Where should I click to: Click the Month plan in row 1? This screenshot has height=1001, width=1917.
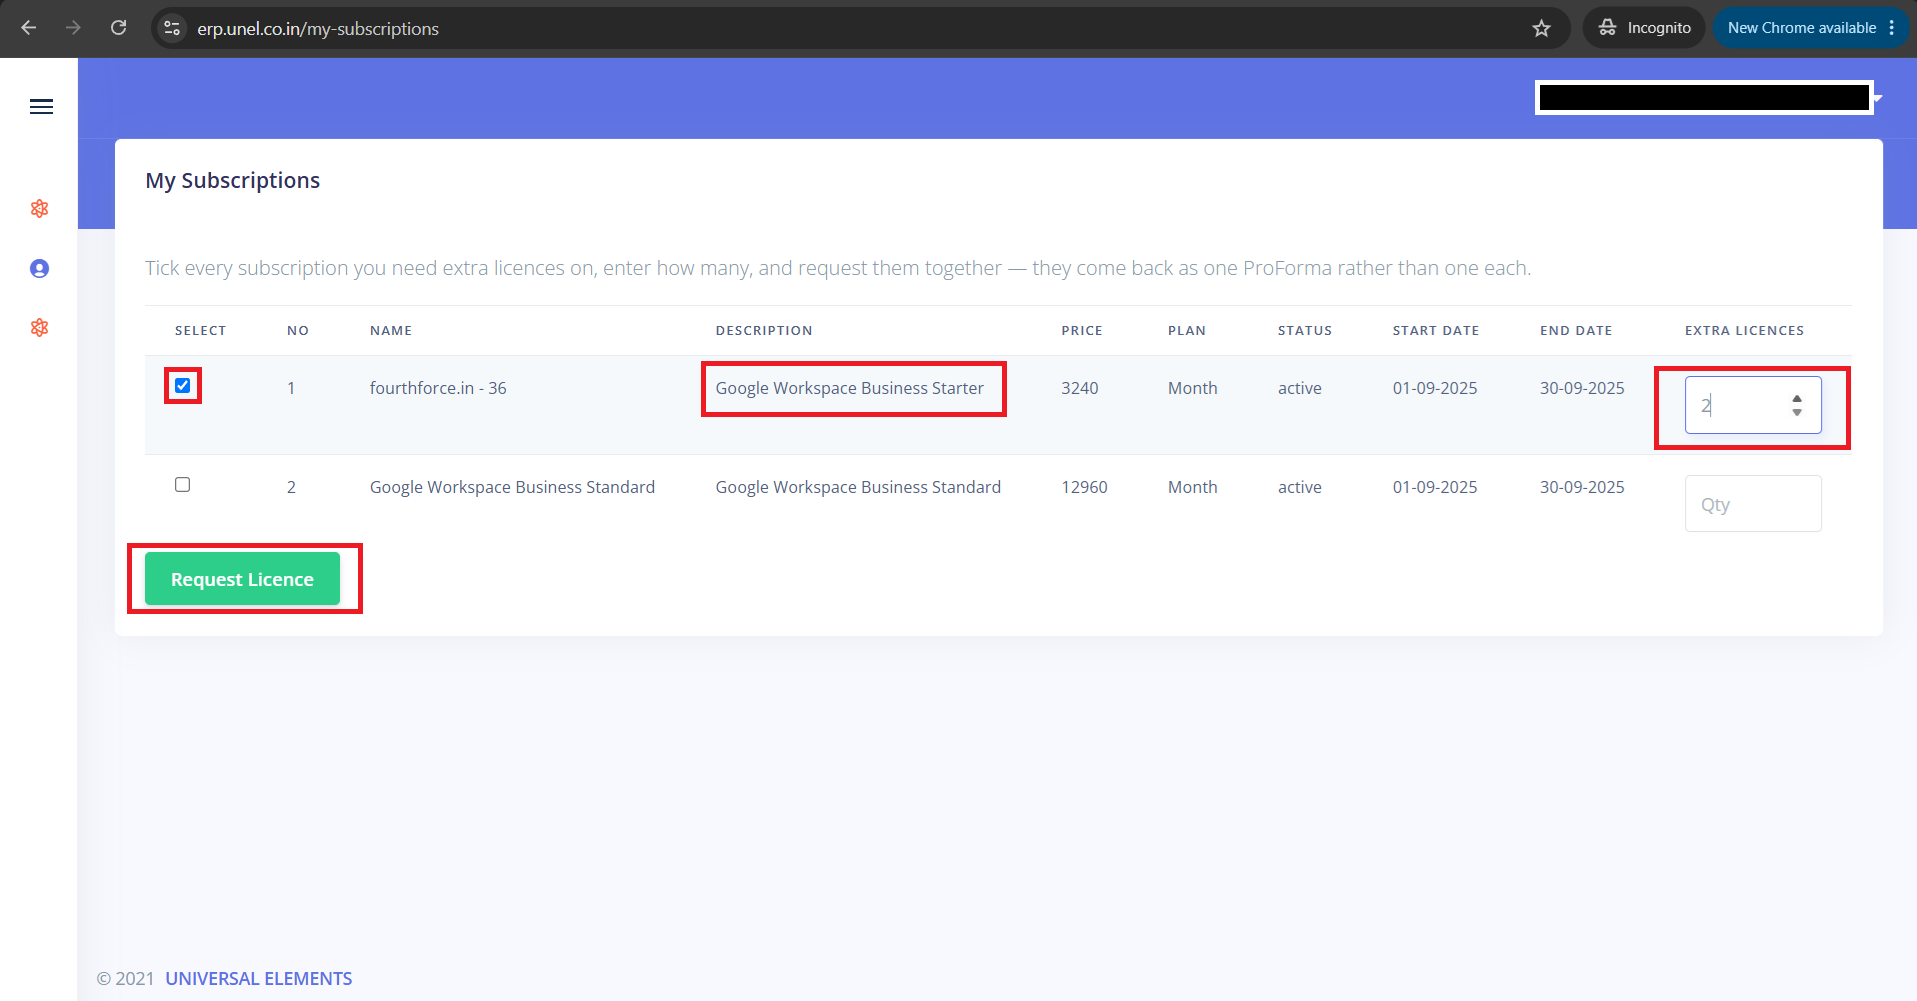[x=1193, y=388]
